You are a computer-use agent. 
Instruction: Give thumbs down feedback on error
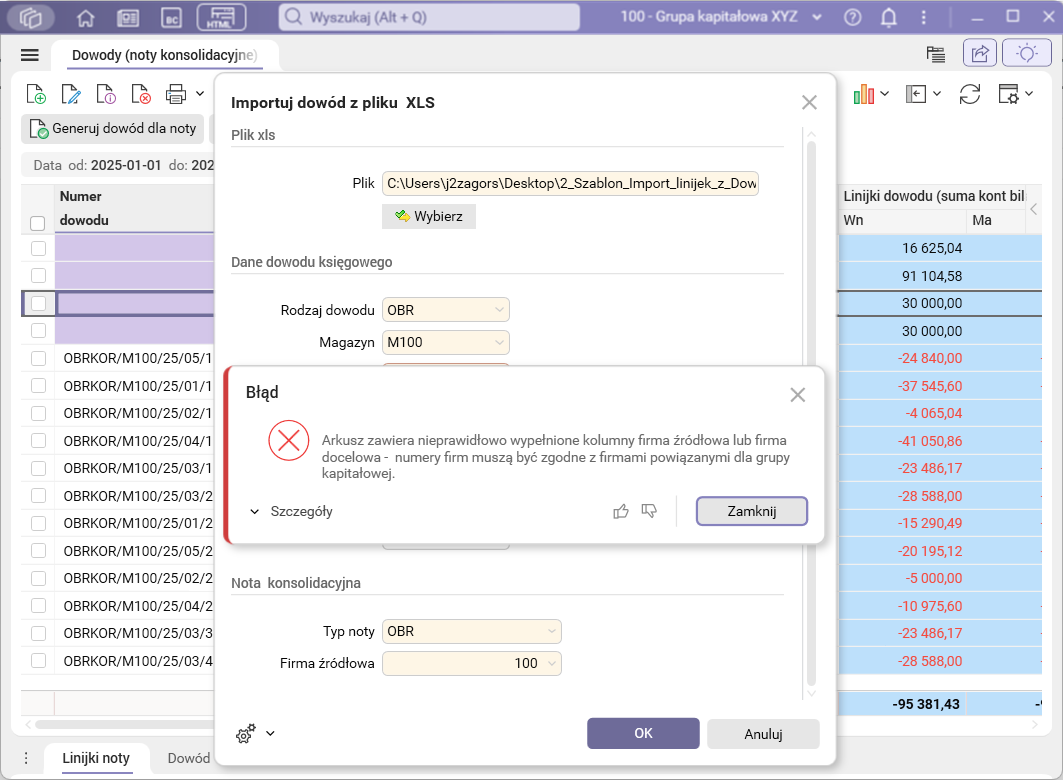pos(649,511)
